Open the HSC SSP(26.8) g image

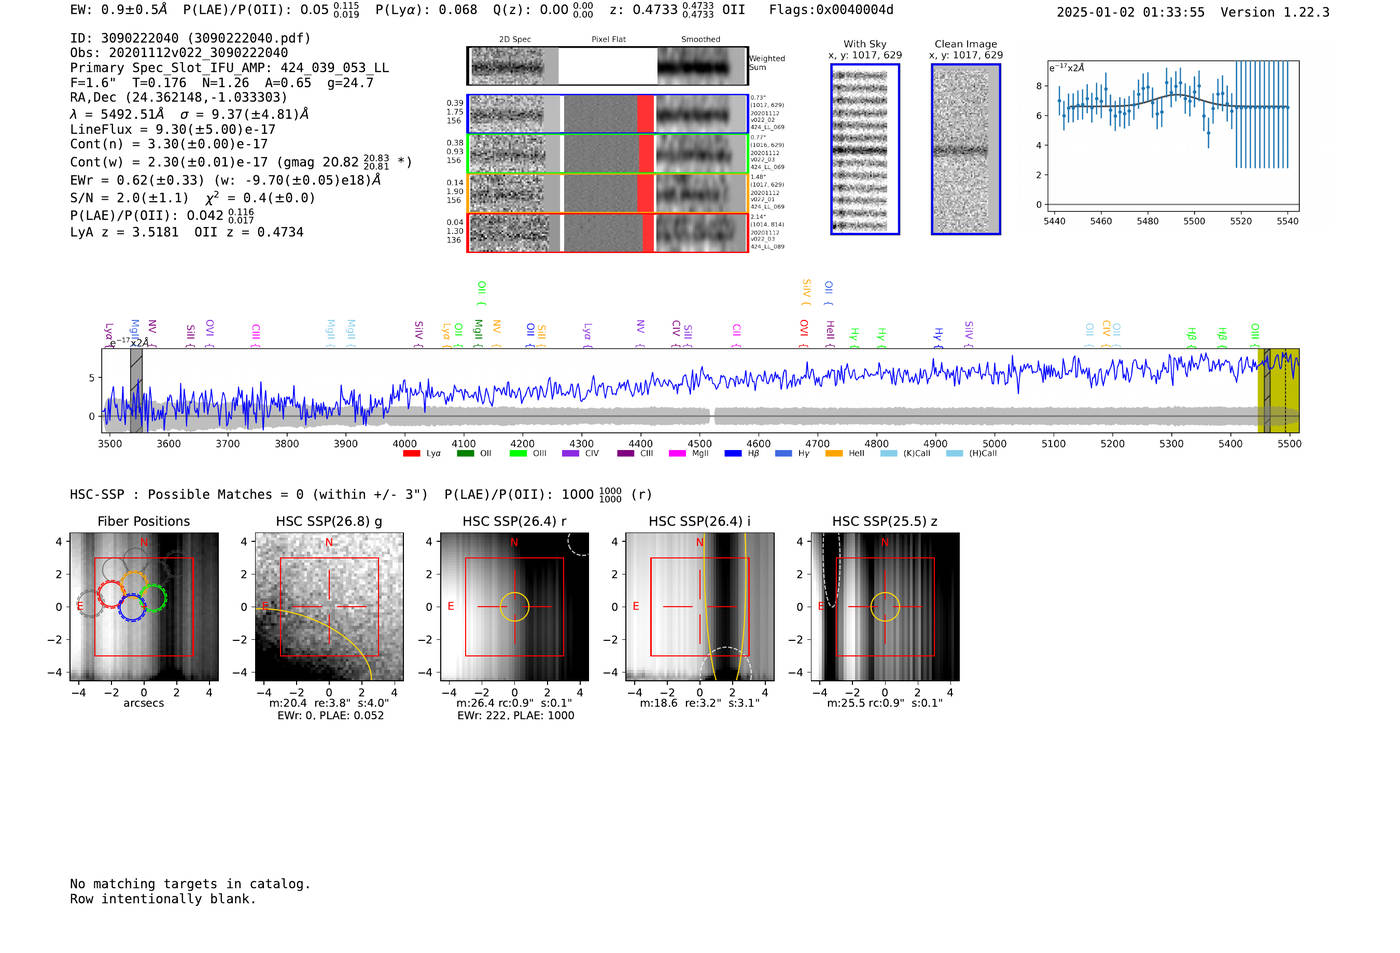pyautogui.click(x=329, y=607)
